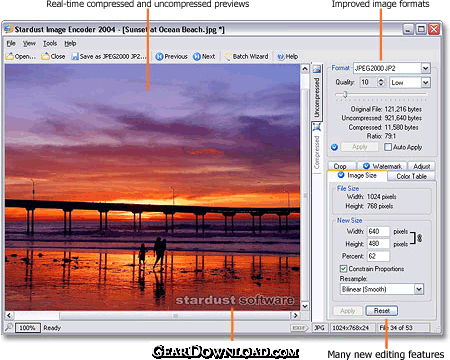Click the vertical scrollbar down arrow
The width and height of the screenshot is (450, 360).
coord(305,306)
